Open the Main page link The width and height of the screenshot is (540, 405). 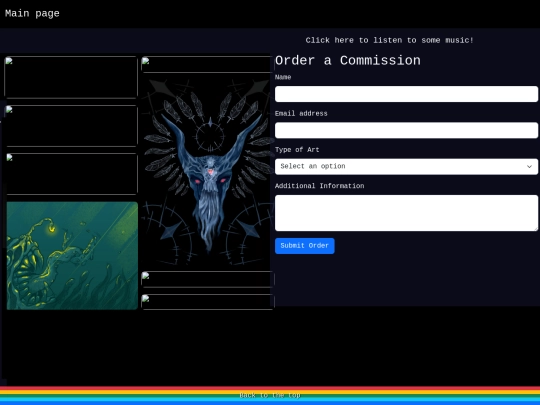(32, 13)
